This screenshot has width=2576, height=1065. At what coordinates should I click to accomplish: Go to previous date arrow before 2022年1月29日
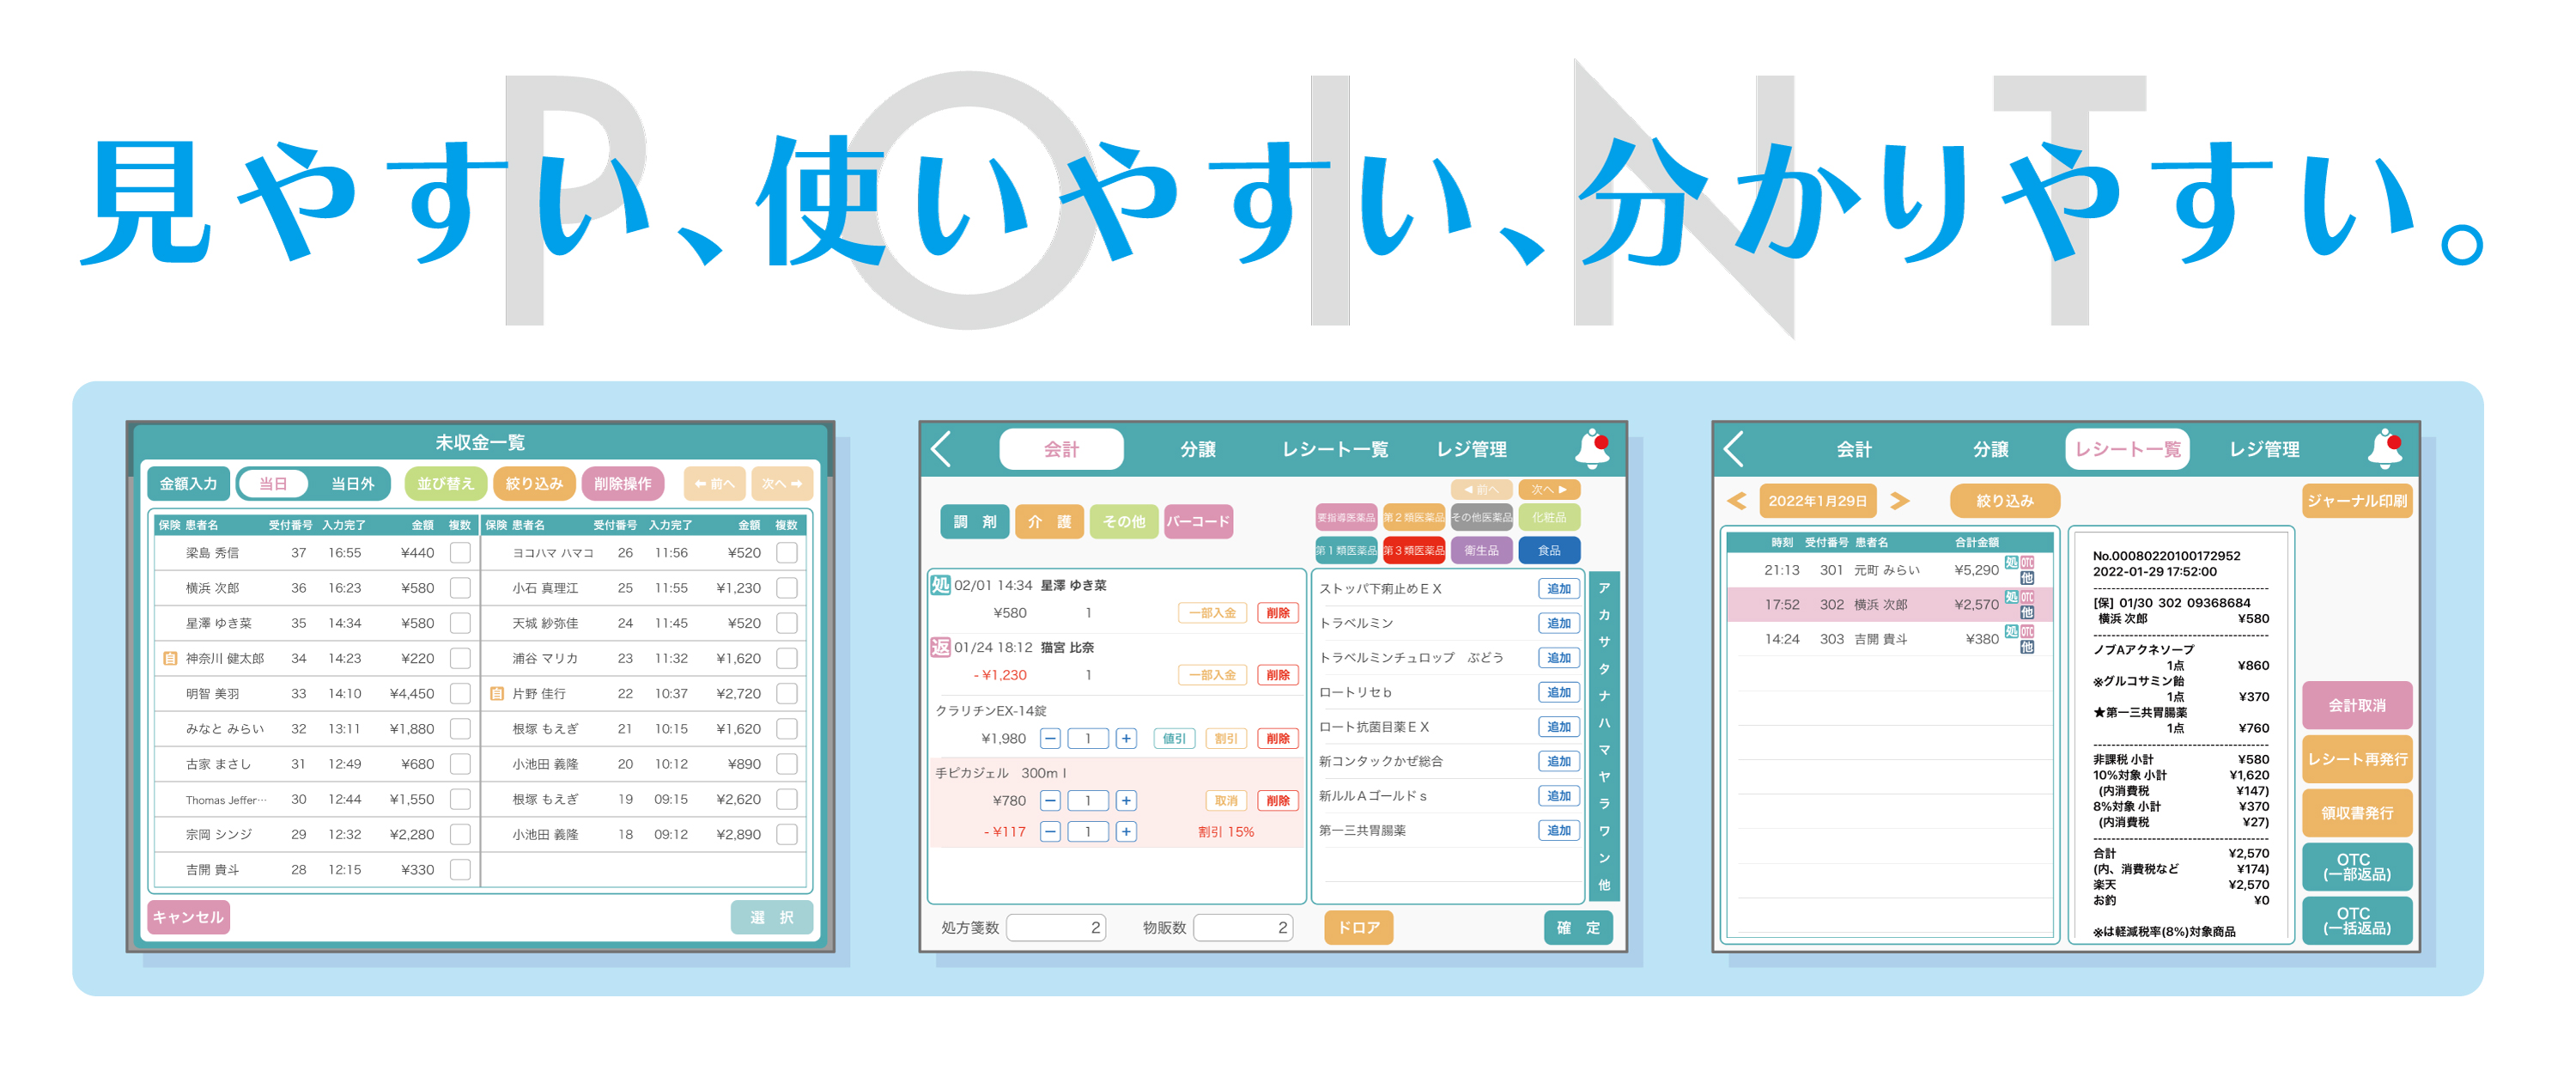[x=1737, y=500]
